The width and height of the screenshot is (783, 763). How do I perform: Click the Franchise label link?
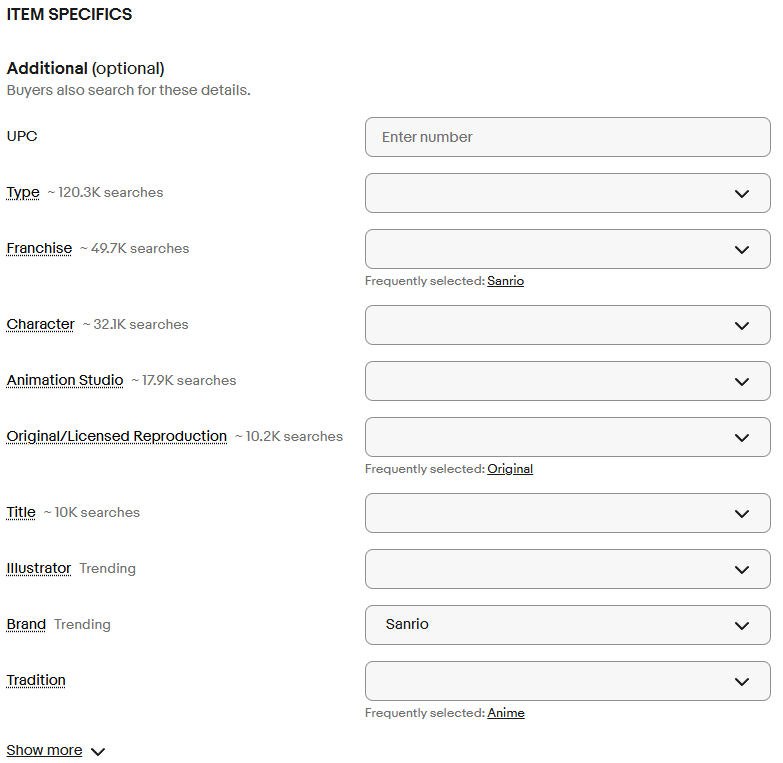point(39,248)
